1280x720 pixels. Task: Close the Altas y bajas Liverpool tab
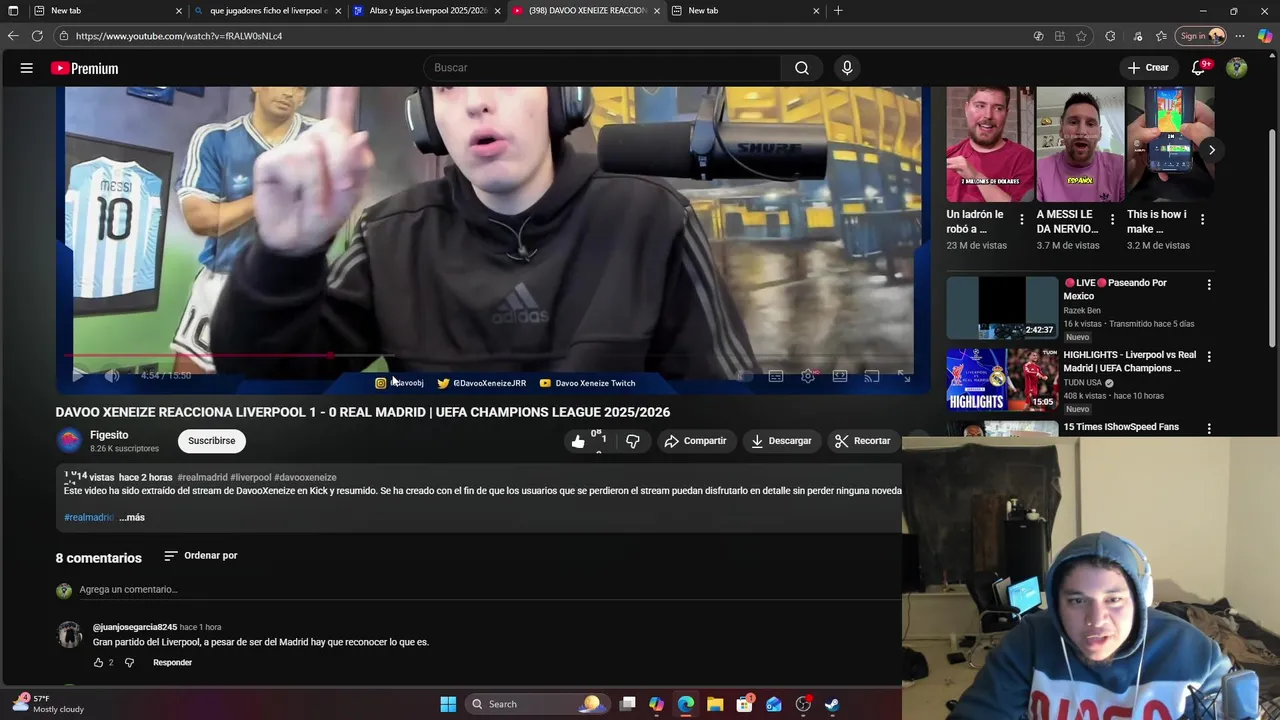point(497,11)
